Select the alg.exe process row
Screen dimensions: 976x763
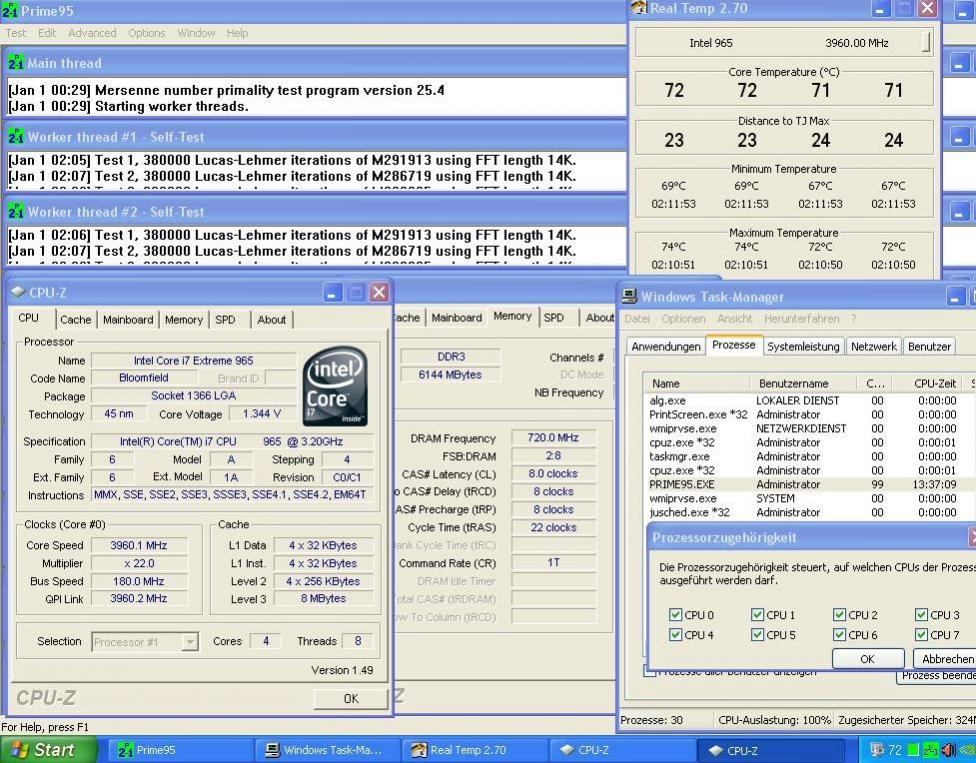tap(808, 400)
